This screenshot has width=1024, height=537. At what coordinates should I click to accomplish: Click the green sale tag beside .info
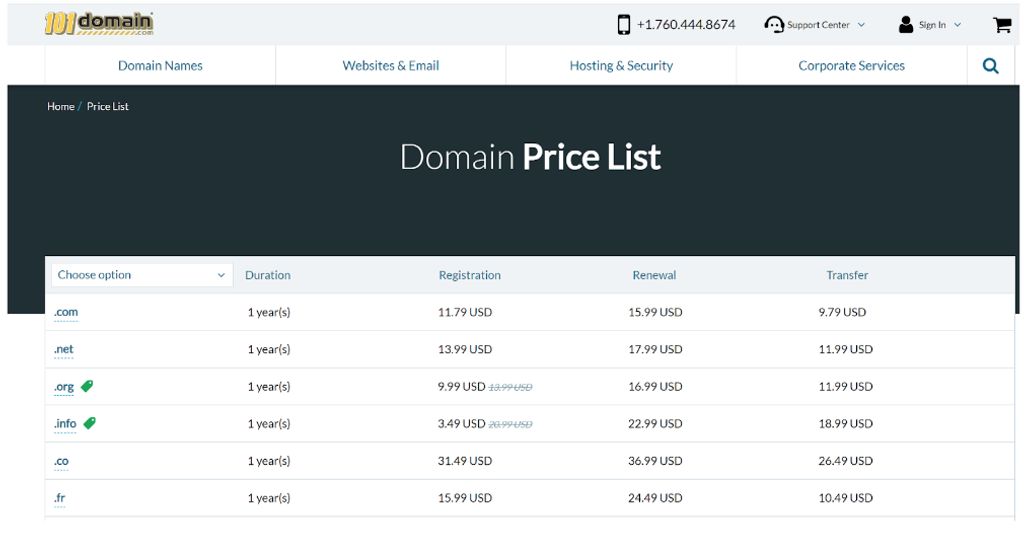[90, 423]
